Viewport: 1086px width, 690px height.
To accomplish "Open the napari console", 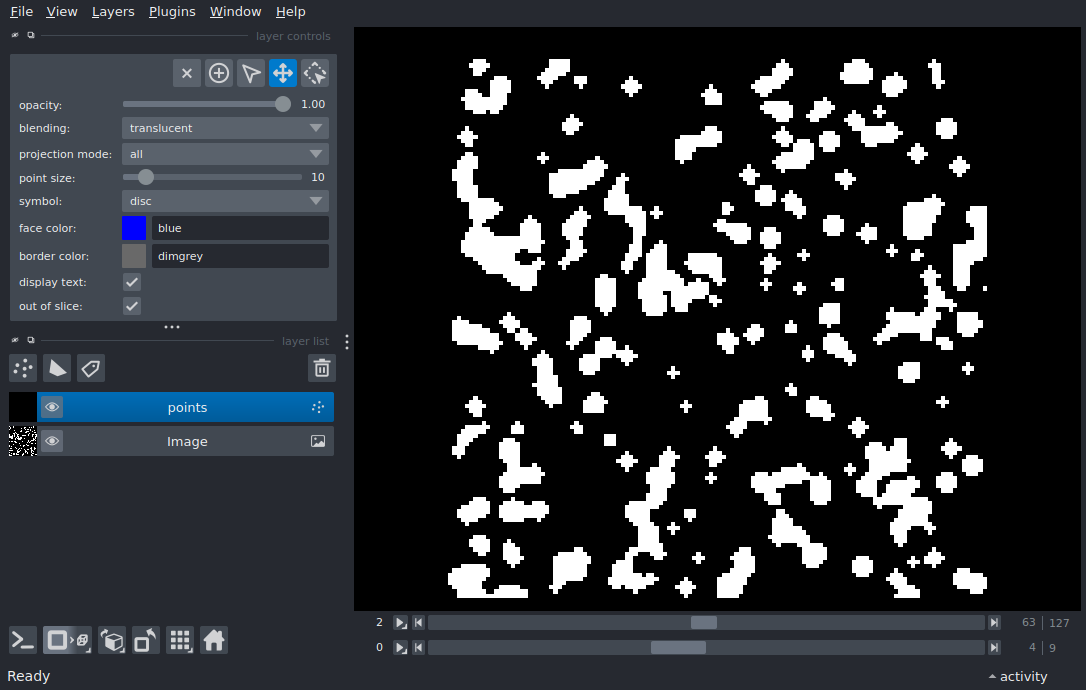I will 23,640.
